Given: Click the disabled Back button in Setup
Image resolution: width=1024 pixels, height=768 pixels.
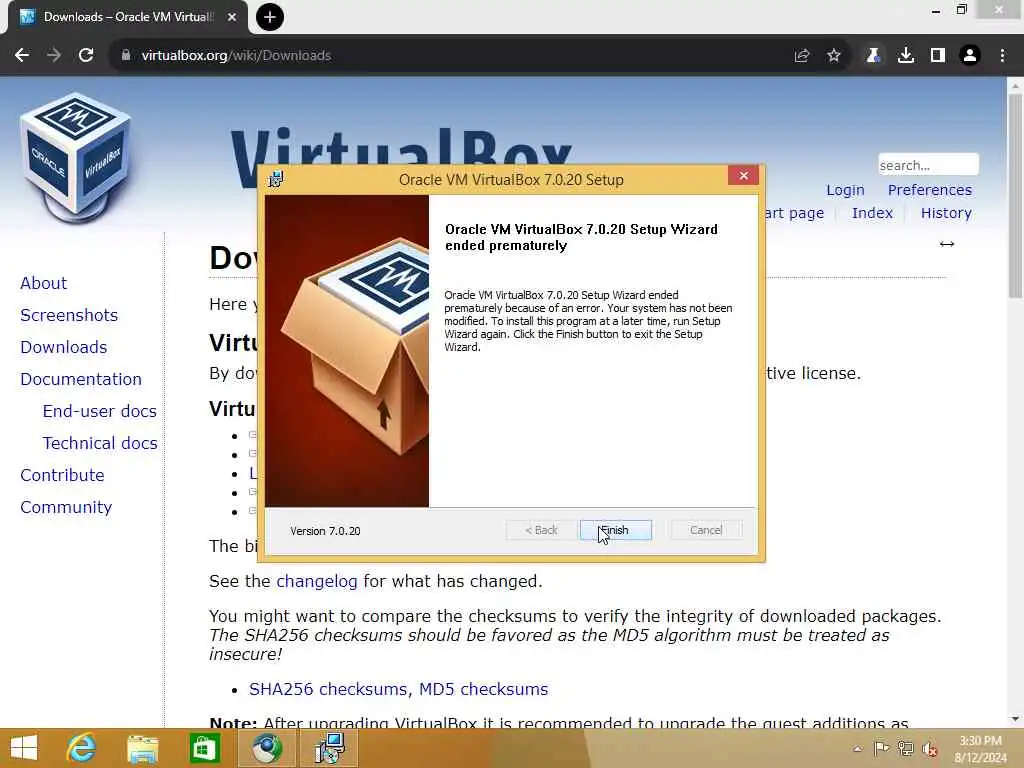Looking at the screenshot, I should [541, 530].
